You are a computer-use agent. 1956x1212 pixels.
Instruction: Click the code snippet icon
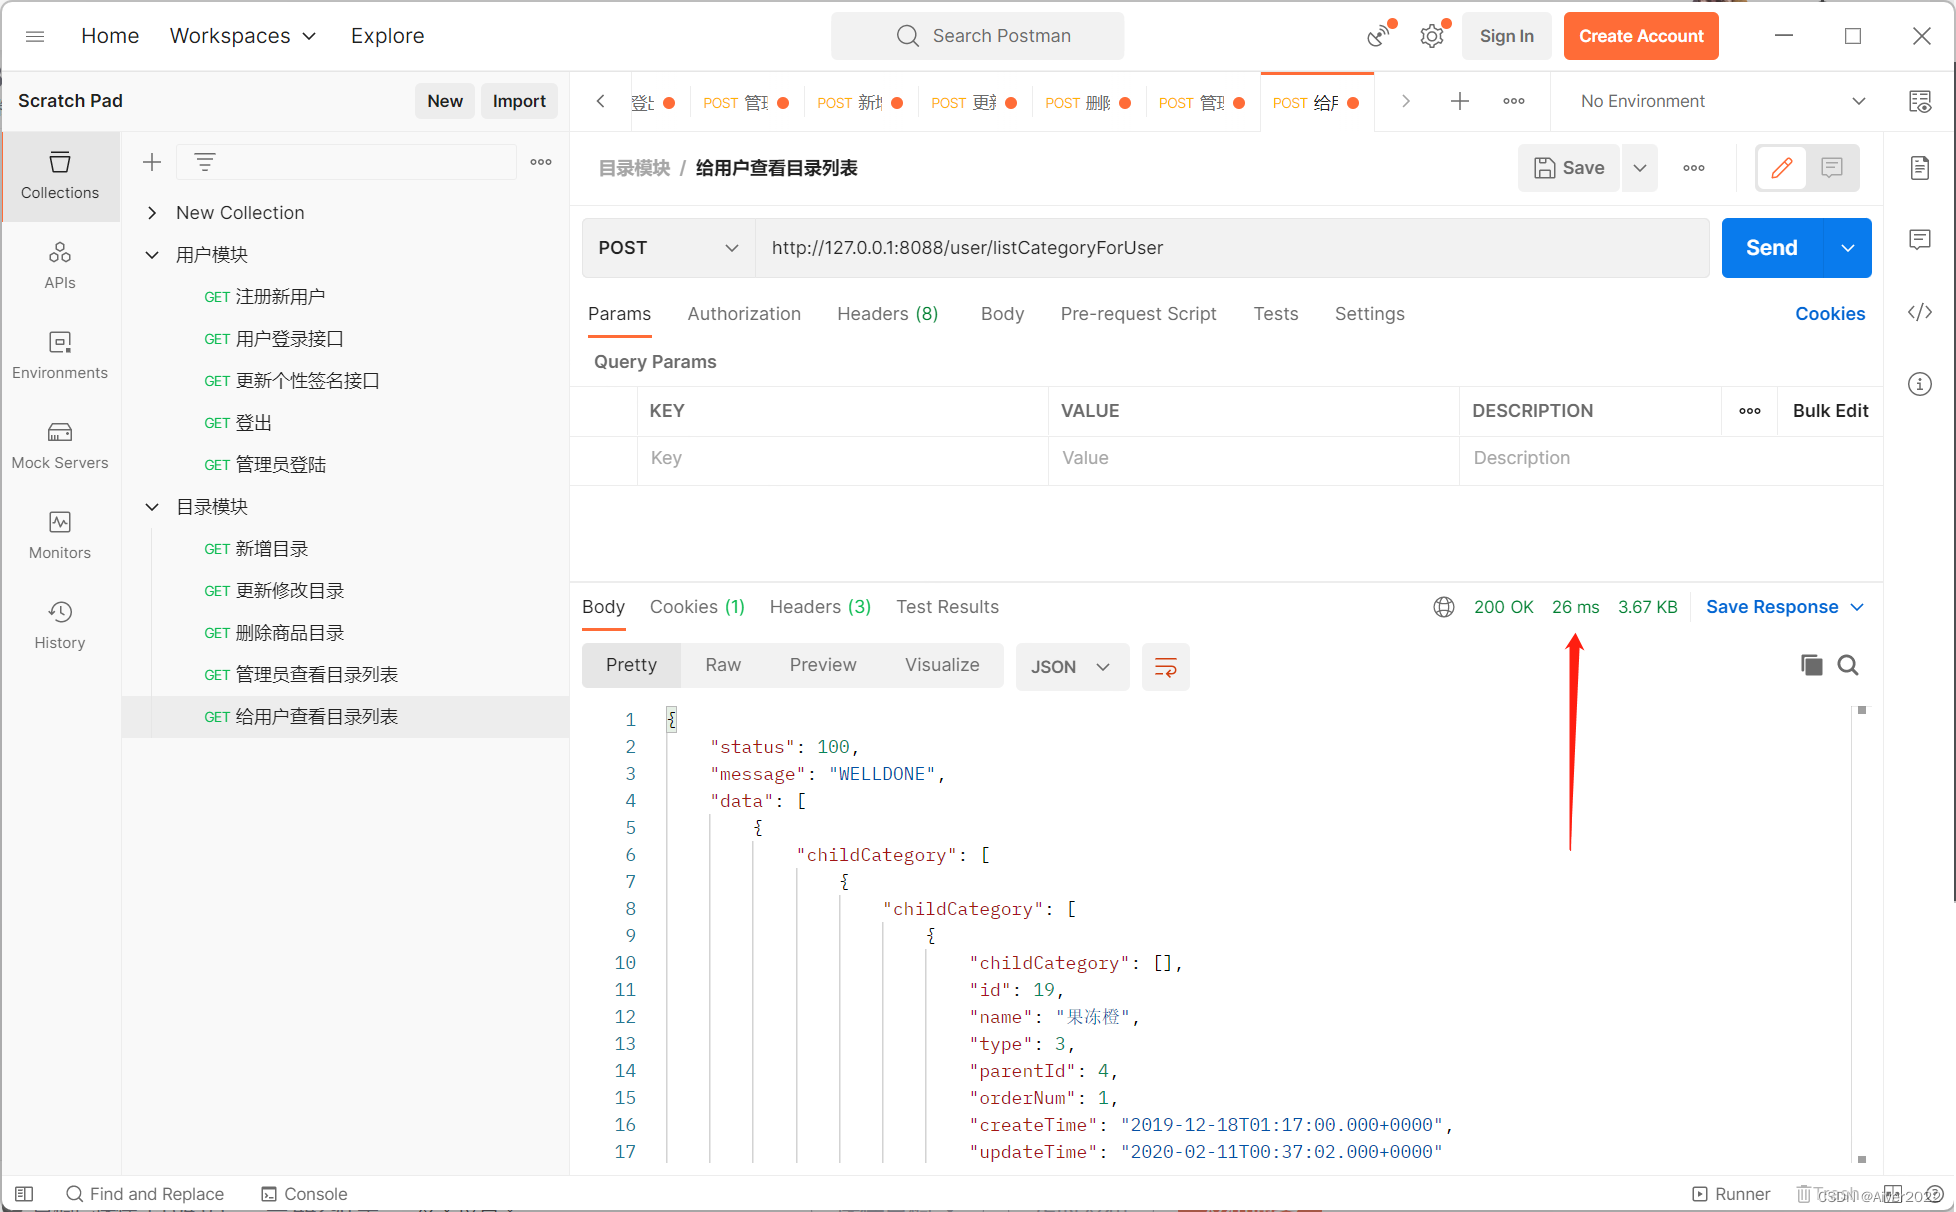point(1919,313)
